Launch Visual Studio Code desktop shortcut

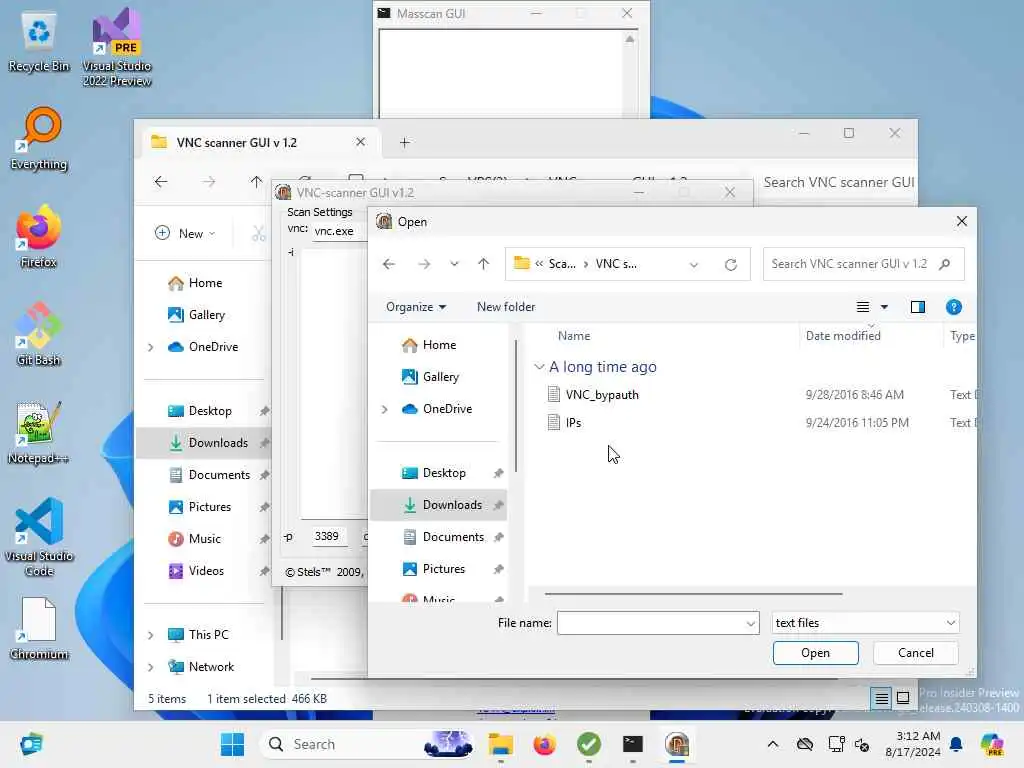39,537
